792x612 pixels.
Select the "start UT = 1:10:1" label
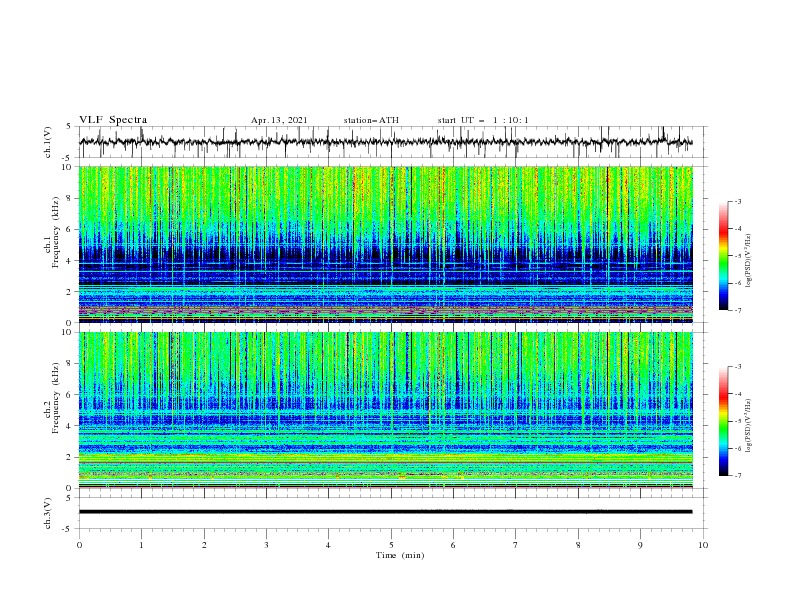point(483,120)
